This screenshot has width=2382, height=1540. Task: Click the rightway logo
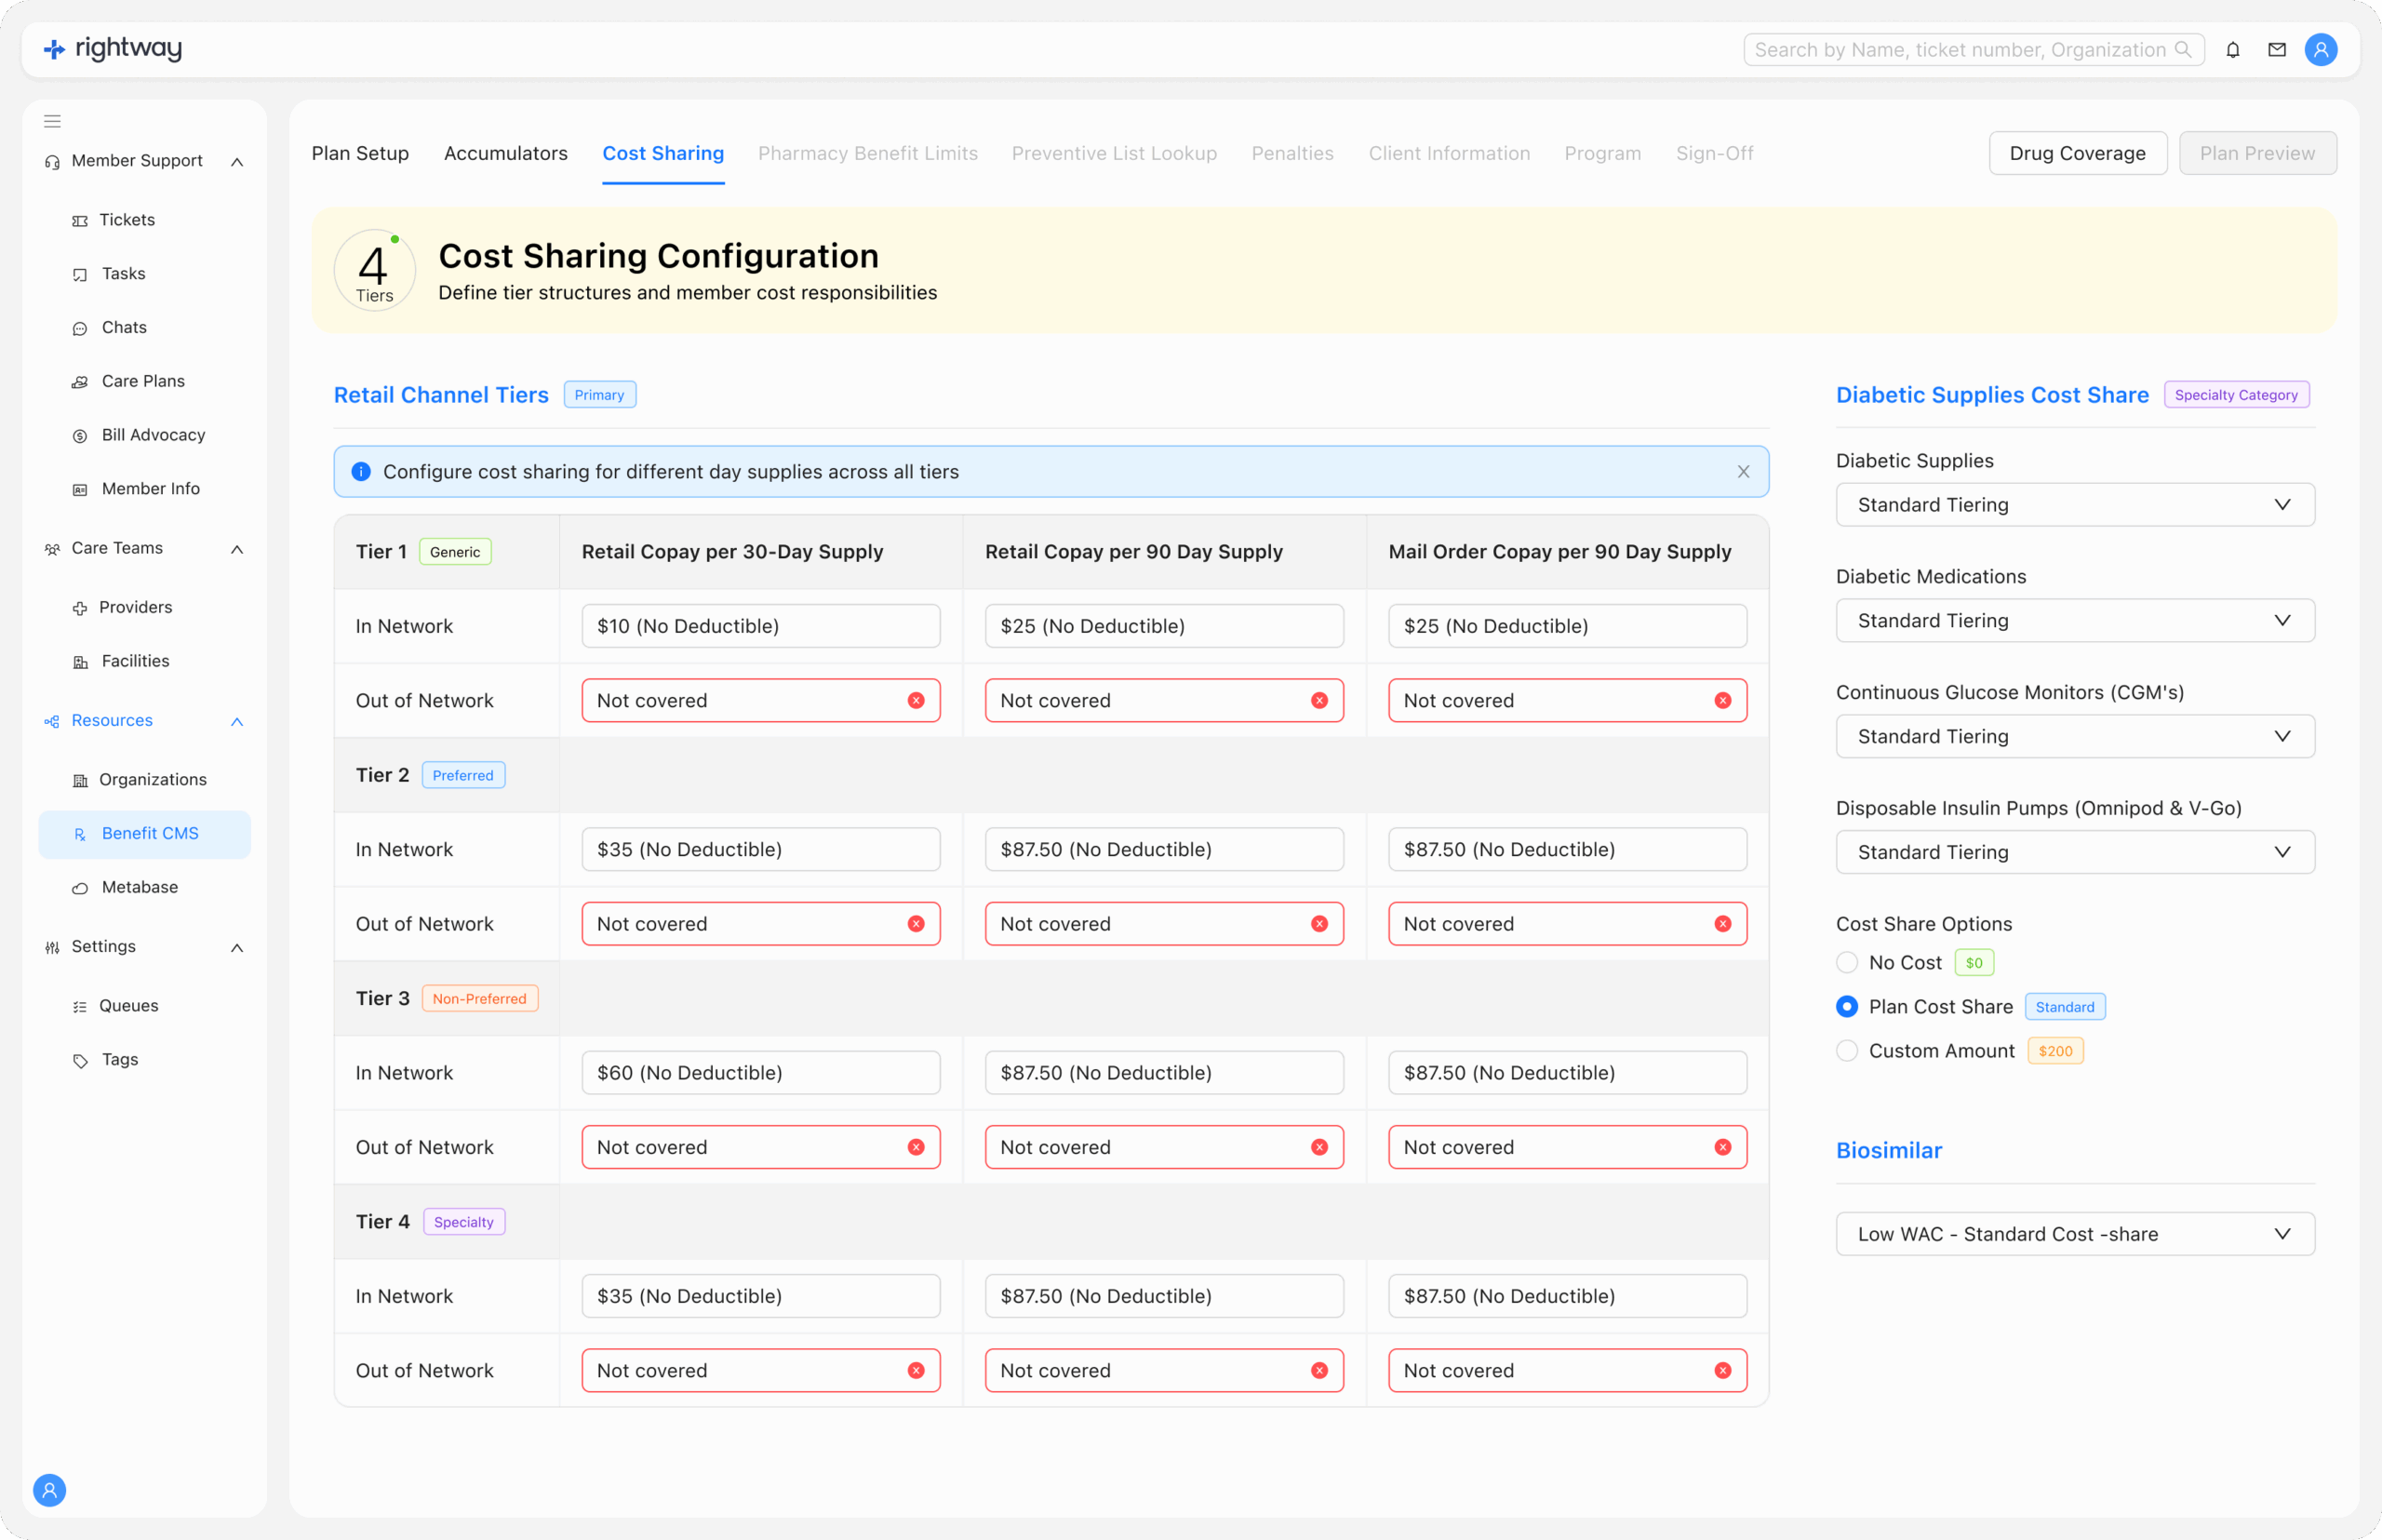[113, 48]
